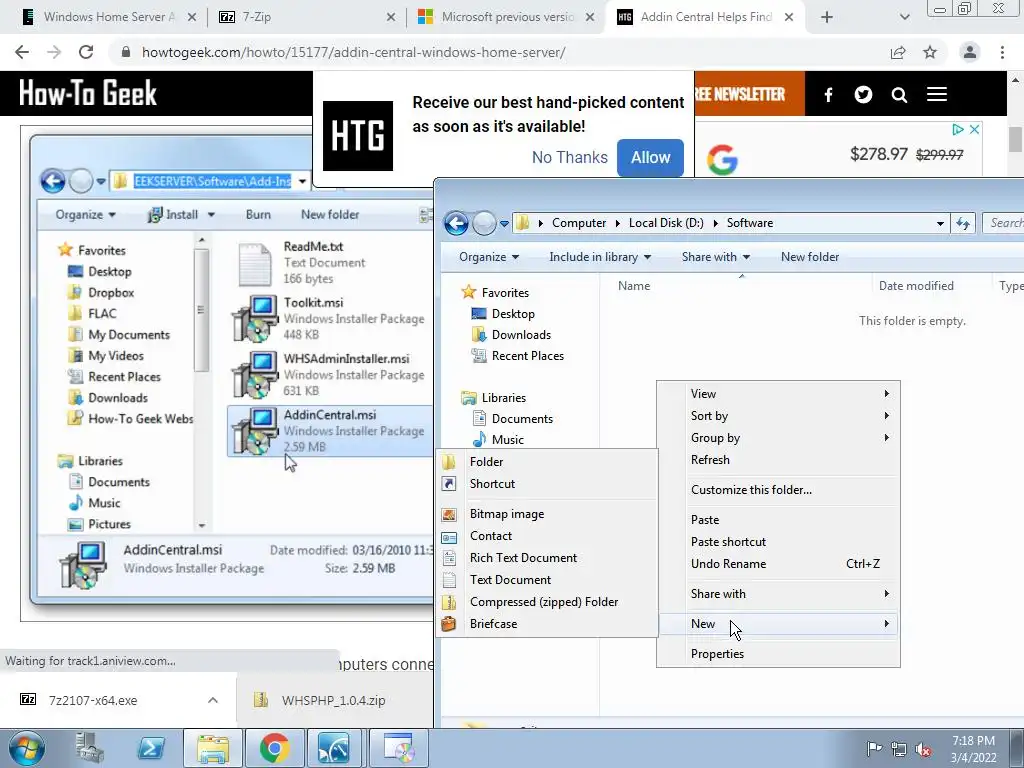
Task: Open Chrome profile avatar
Action: (970, 52)
